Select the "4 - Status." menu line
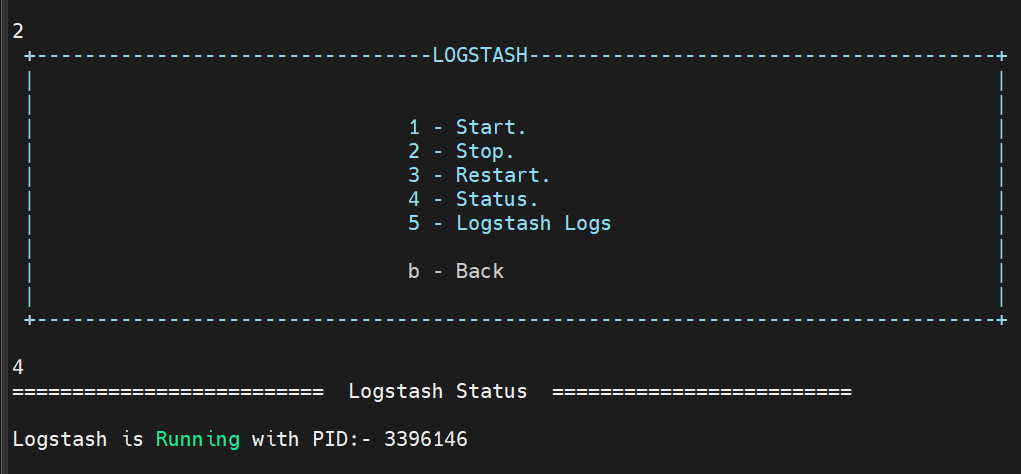This screenshot has height=474, width=1021. 473,199
